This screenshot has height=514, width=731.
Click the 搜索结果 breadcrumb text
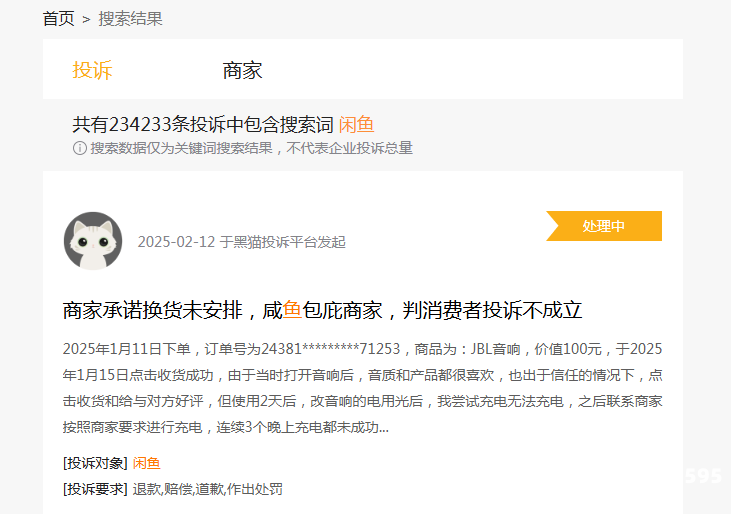coord(130,19)
